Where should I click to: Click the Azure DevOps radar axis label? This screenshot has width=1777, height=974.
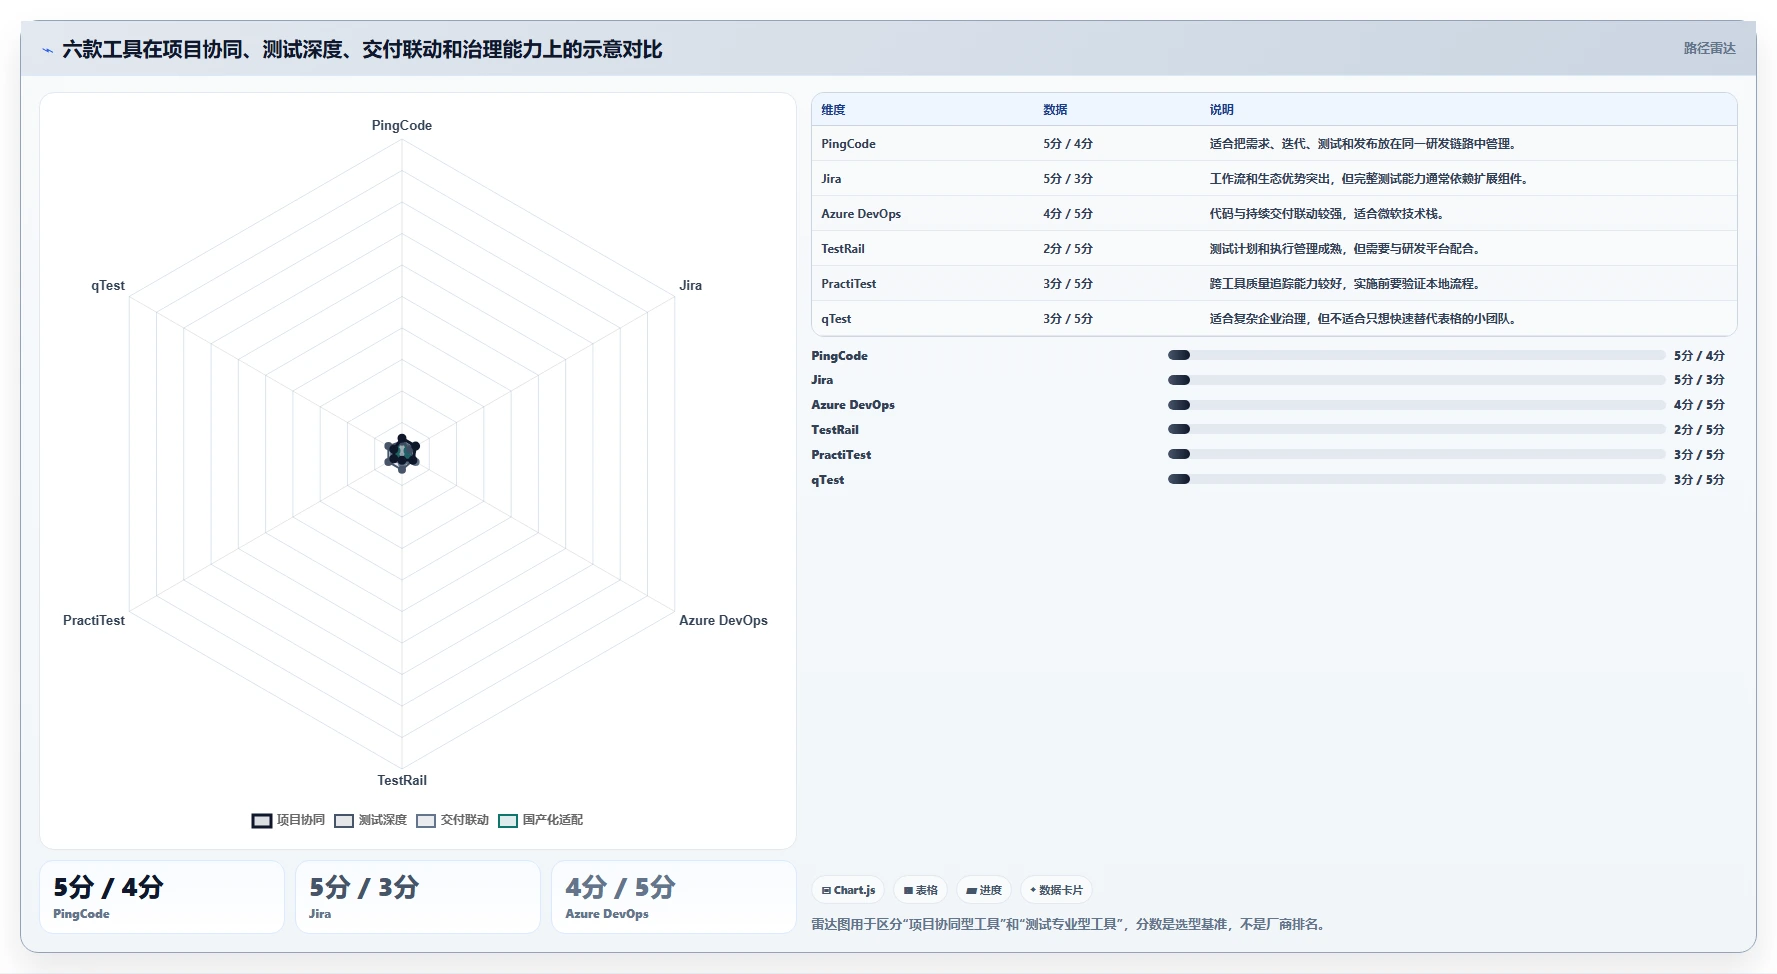[x=723, y=620]
